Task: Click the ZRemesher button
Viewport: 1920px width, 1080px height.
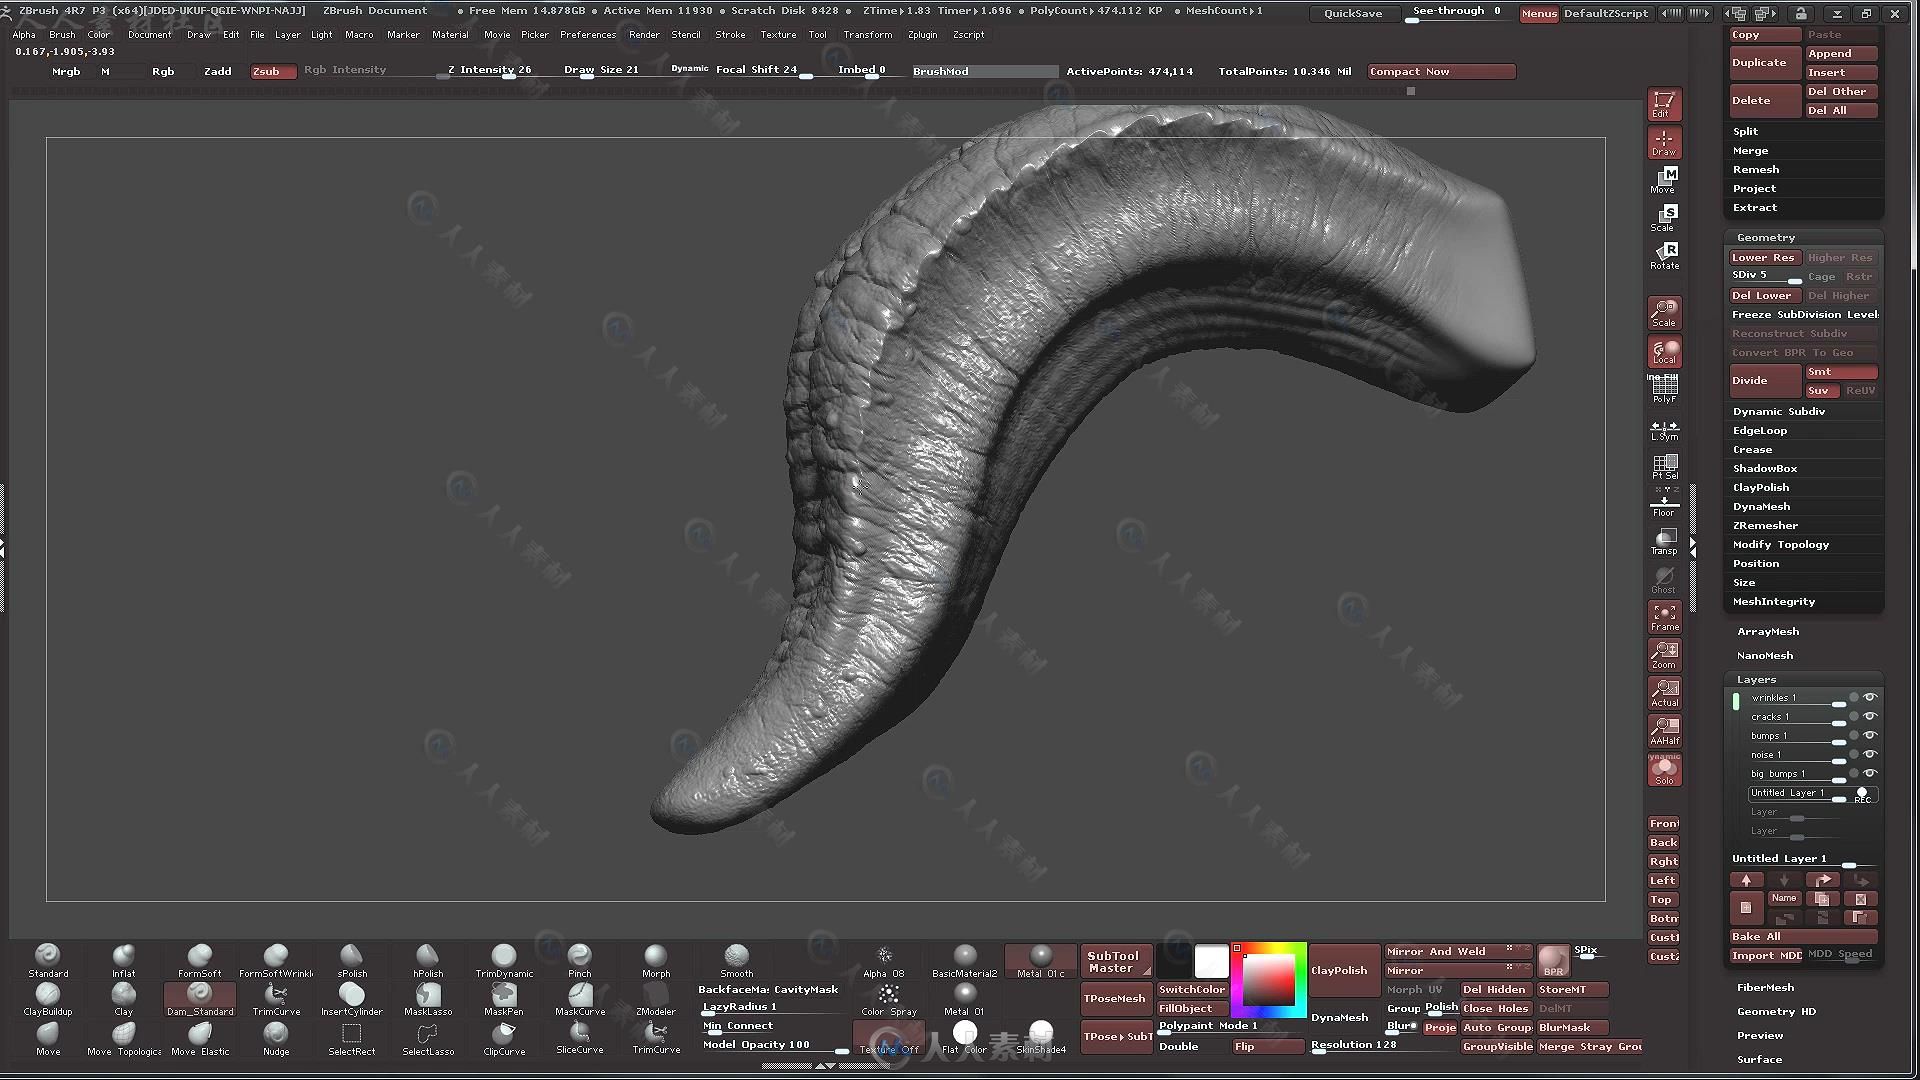Action: (x=1766, y=525)
